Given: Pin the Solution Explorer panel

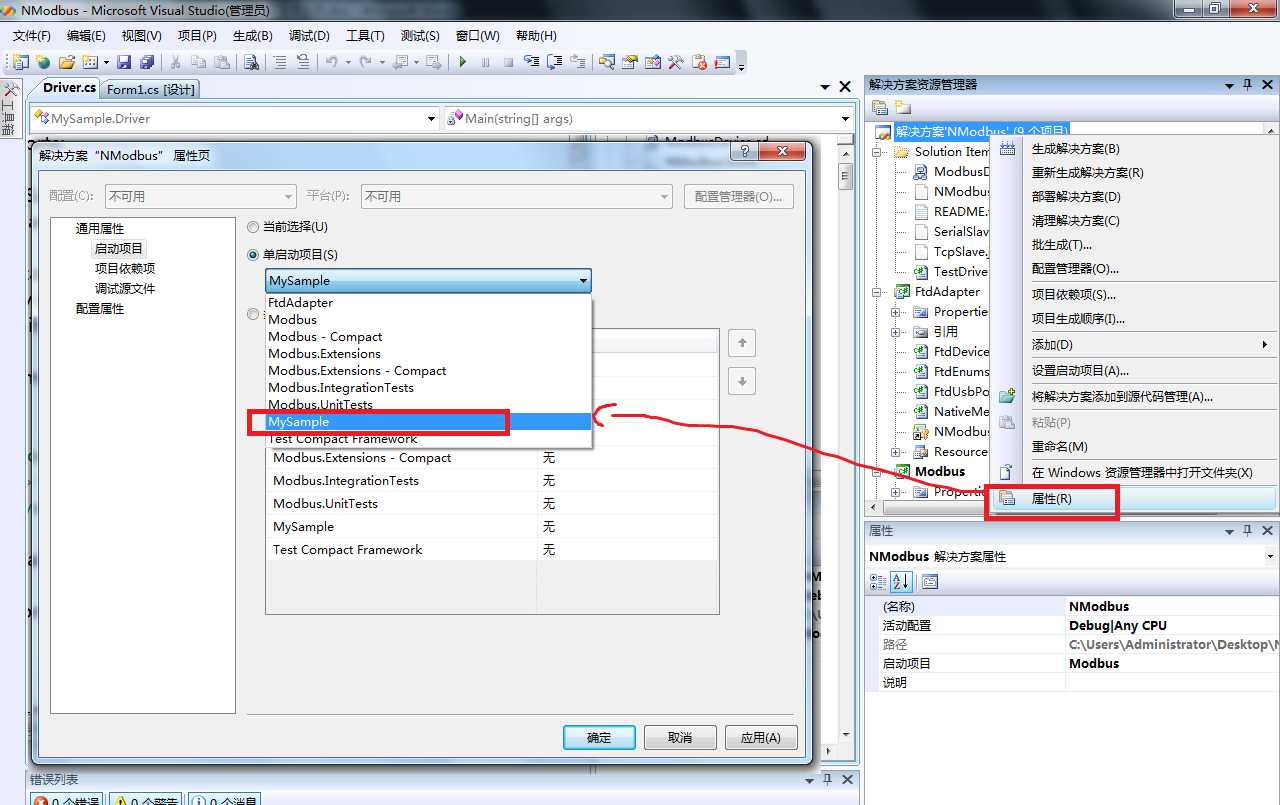Looking at the screenshot, I should pos(1247,85).
